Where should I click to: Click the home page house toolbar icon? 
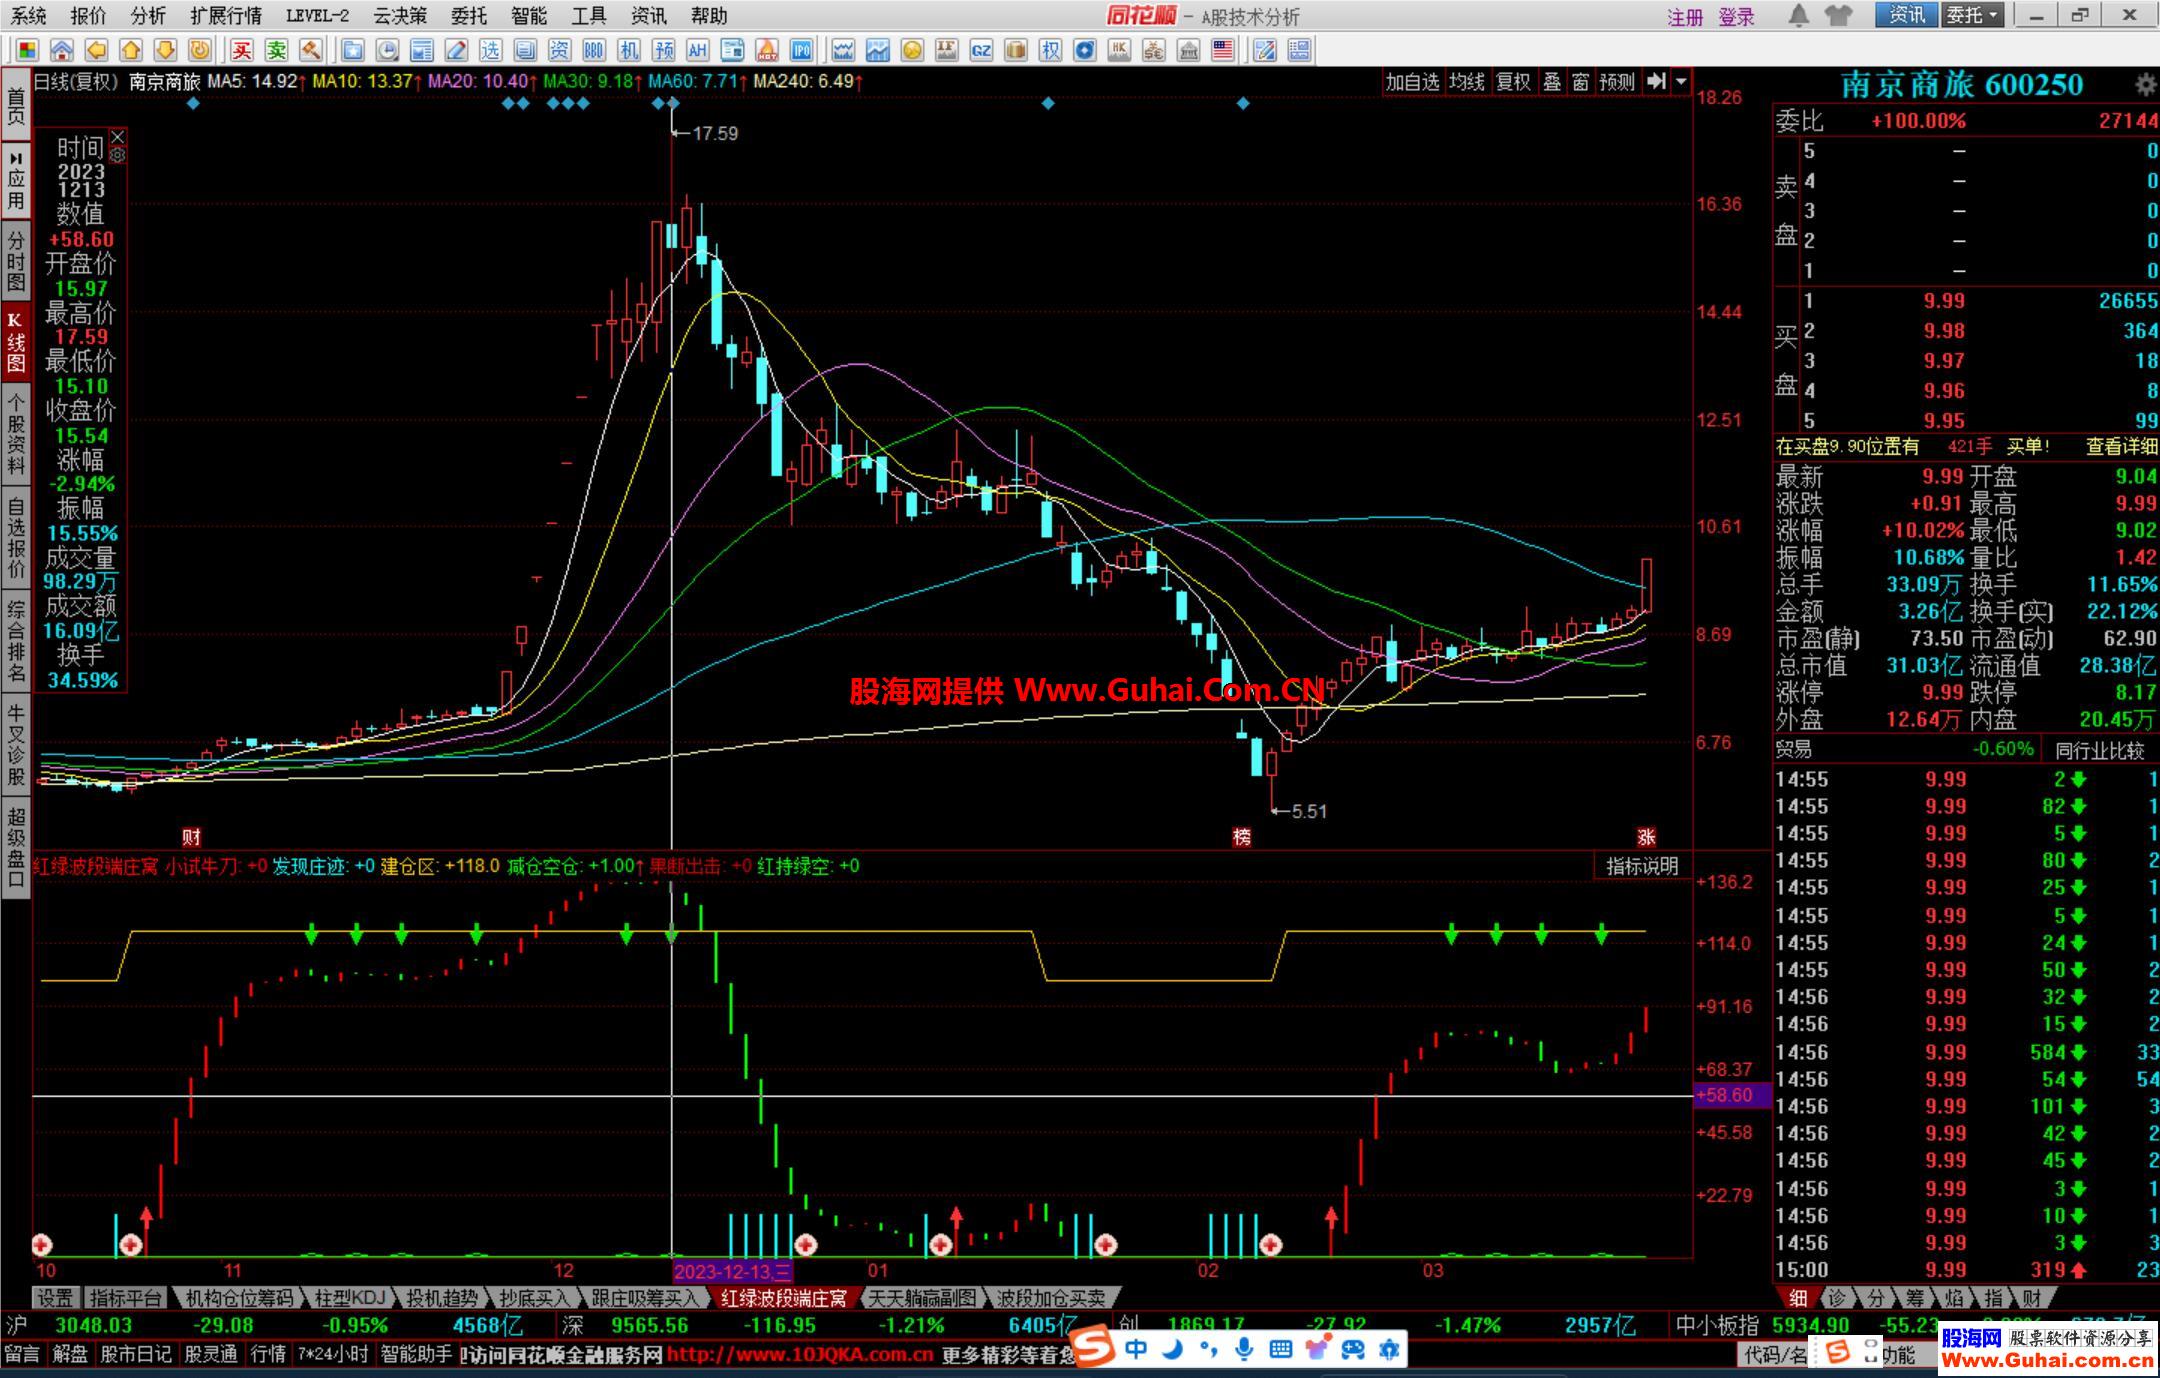coord(62,50)
